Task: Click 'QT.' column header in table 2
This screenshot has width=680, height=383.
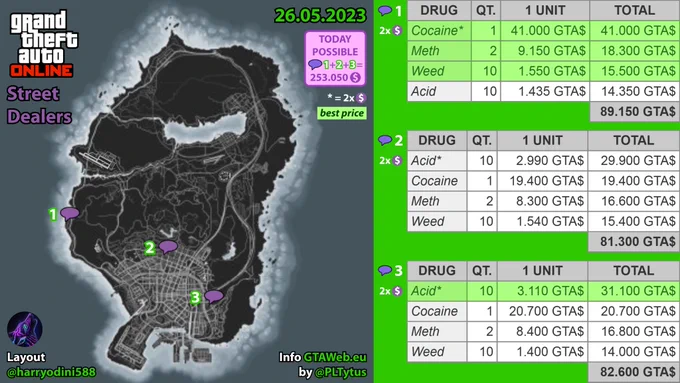Action: tap(482, 140)
